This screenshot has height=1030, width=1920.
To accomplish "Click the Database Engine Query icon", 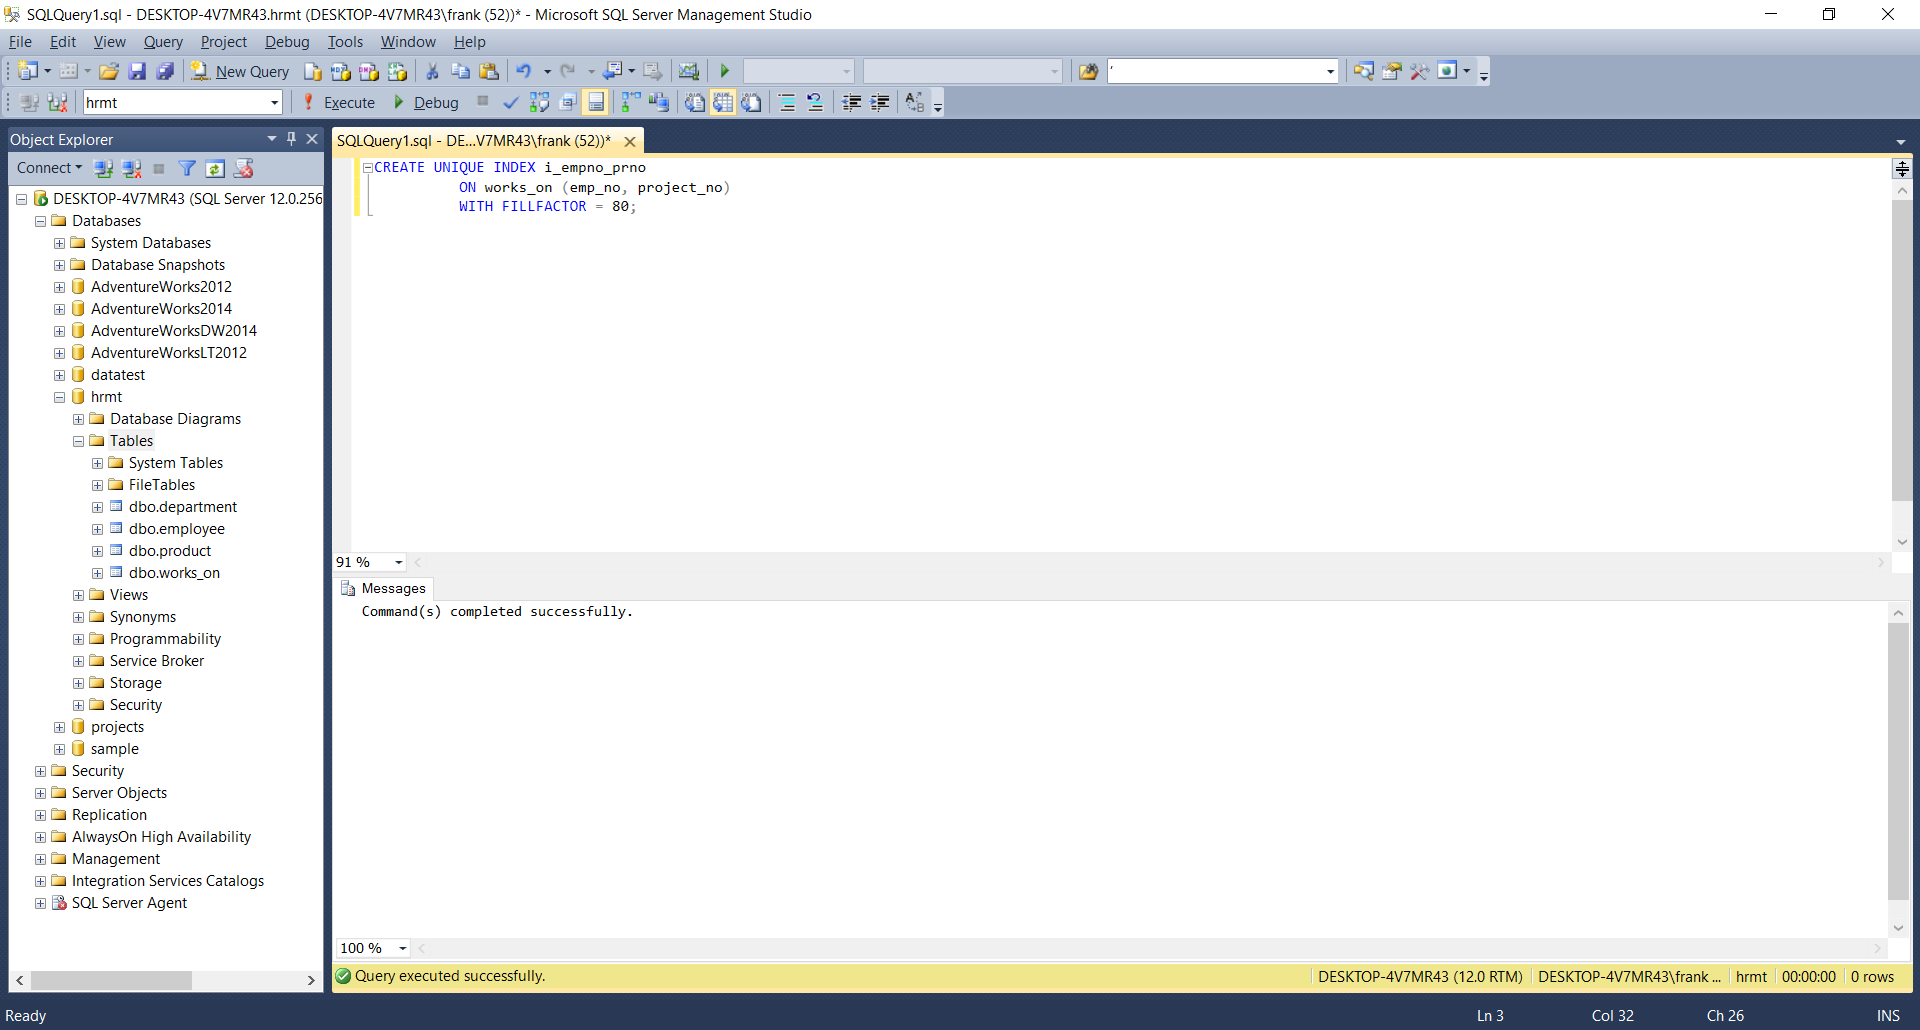I will click(x=313, y=71).
